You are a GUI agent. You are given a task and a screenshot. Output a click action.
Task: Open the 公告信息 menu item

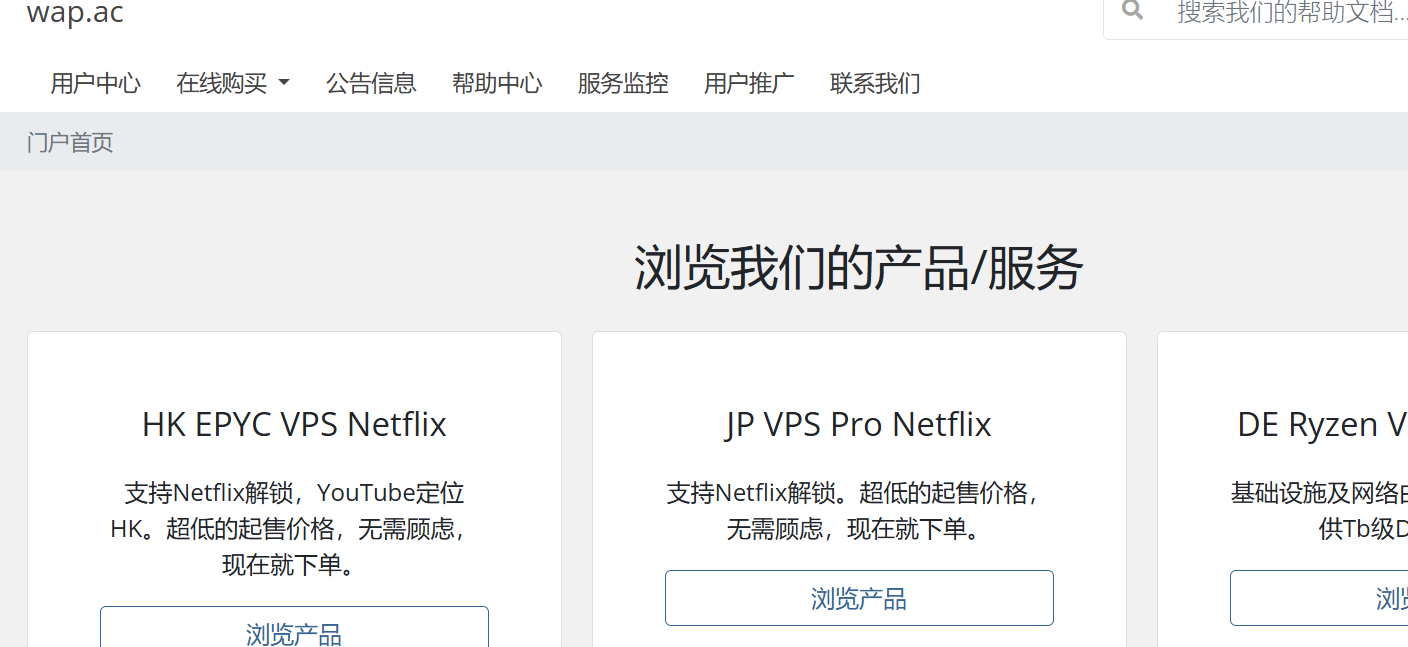pos(371,83)
